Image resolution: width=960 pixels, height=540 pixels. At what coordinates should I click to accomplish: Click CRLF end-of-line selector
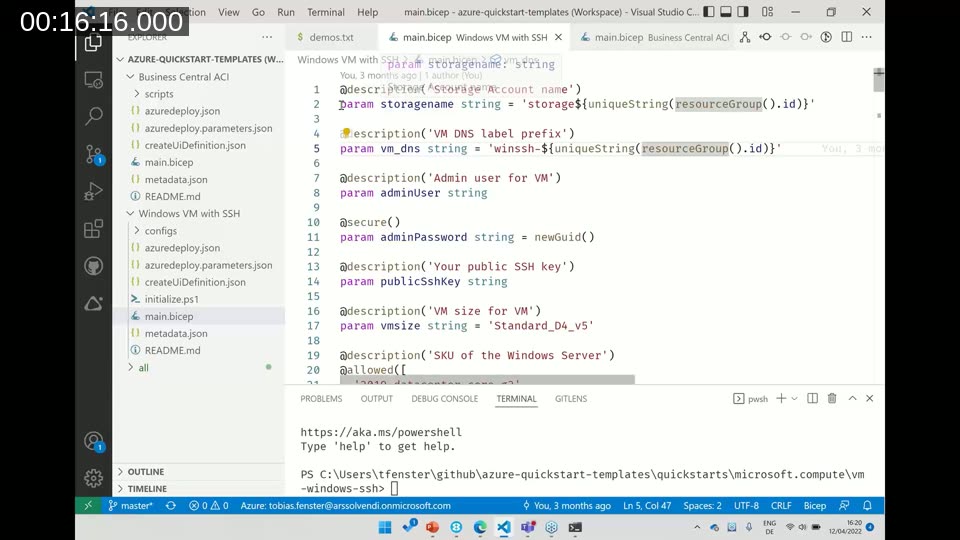click(781, 506)
